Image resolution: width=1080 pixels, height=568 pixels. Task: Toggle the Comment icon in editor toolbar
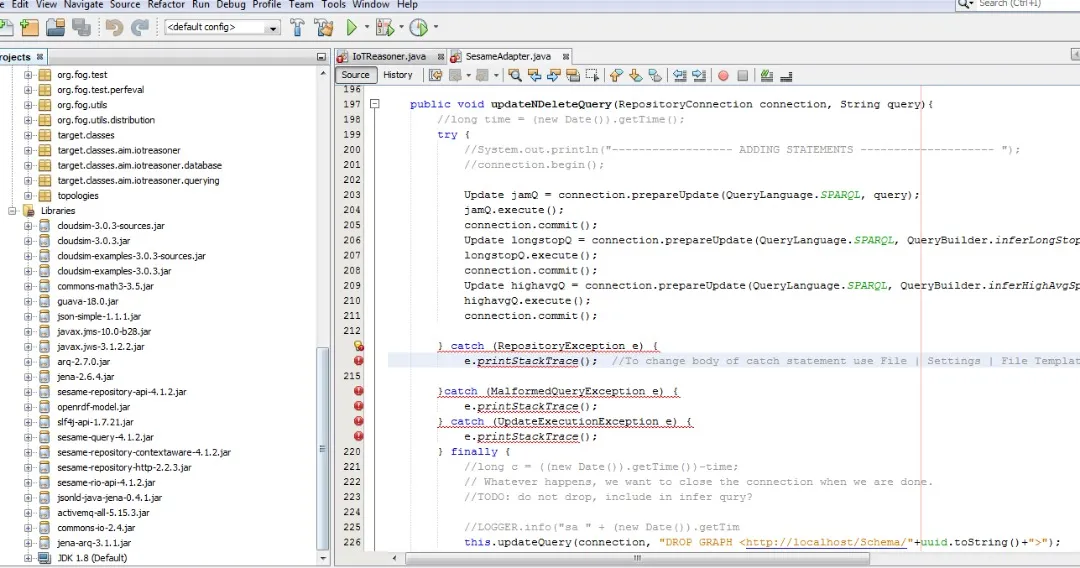[766, 75]
